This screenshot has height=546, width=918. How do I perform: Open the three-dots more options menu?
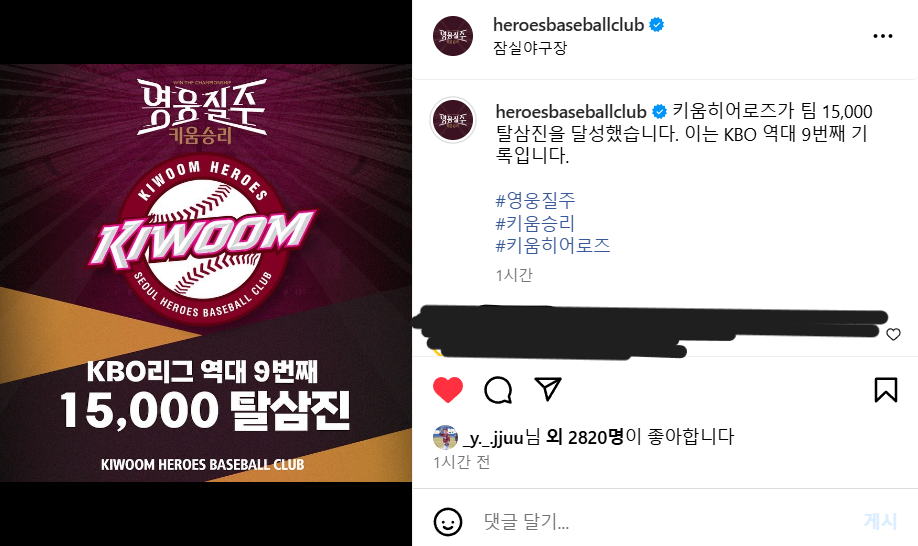pyautogui.click(x=882, y=36)
